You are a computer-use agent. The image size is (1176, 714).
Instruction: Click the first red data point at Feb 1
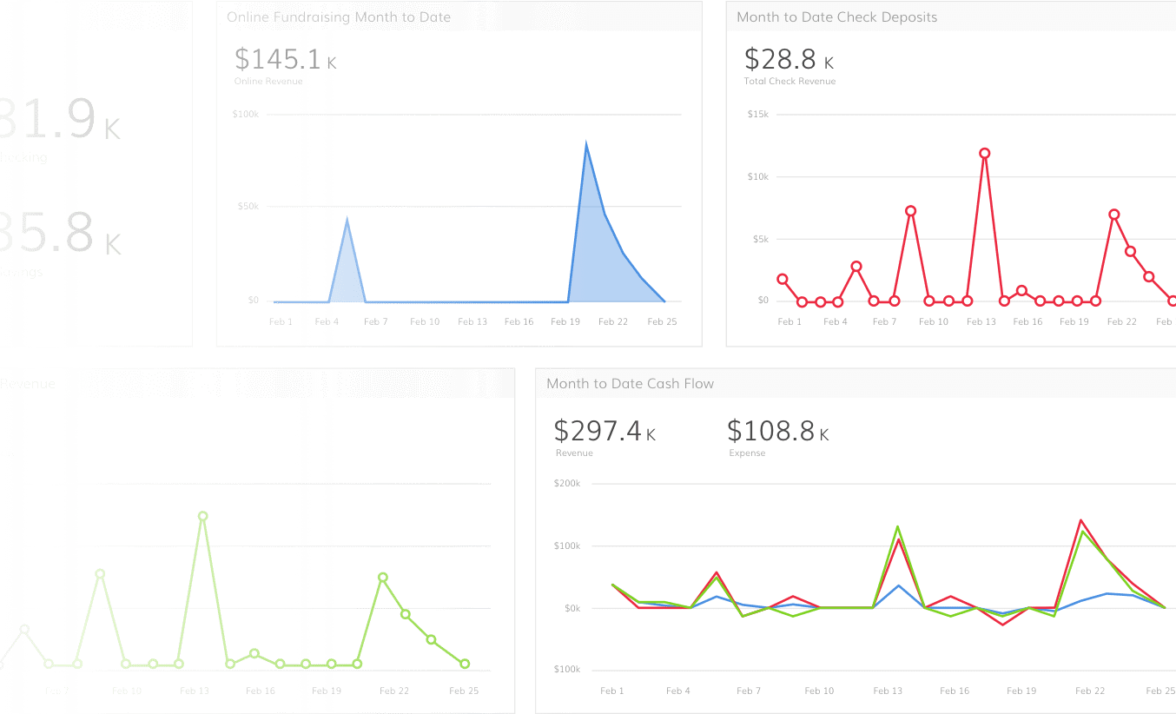[782, 279]
